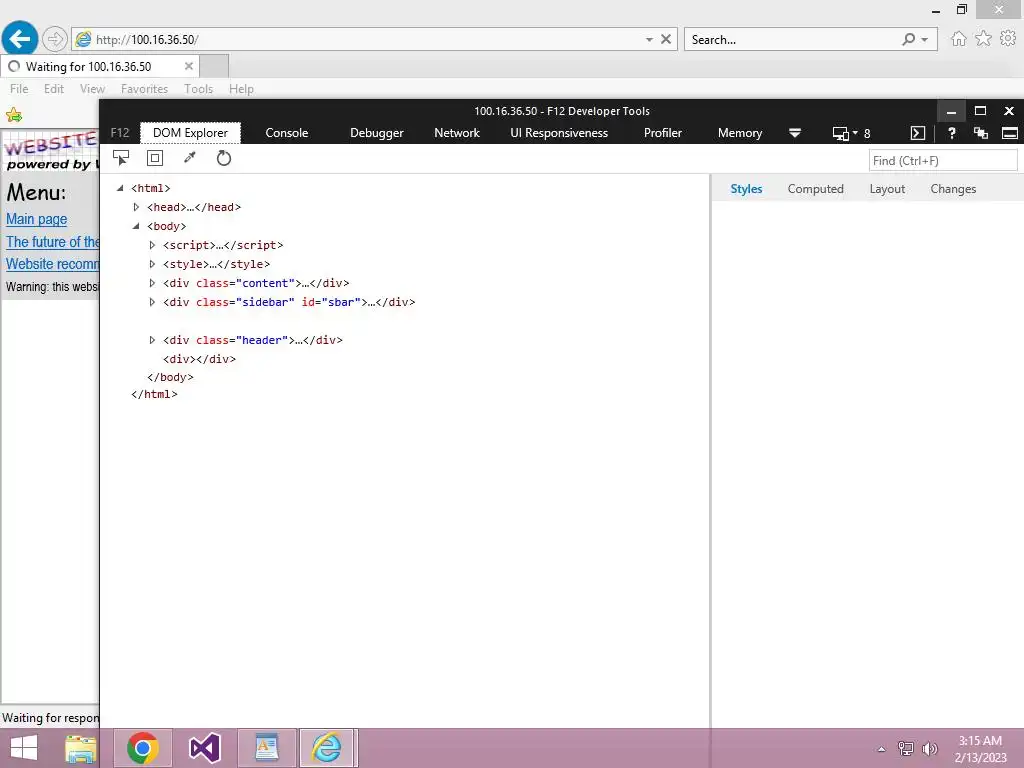Switch to the Console tab

[x=287, y=133]
